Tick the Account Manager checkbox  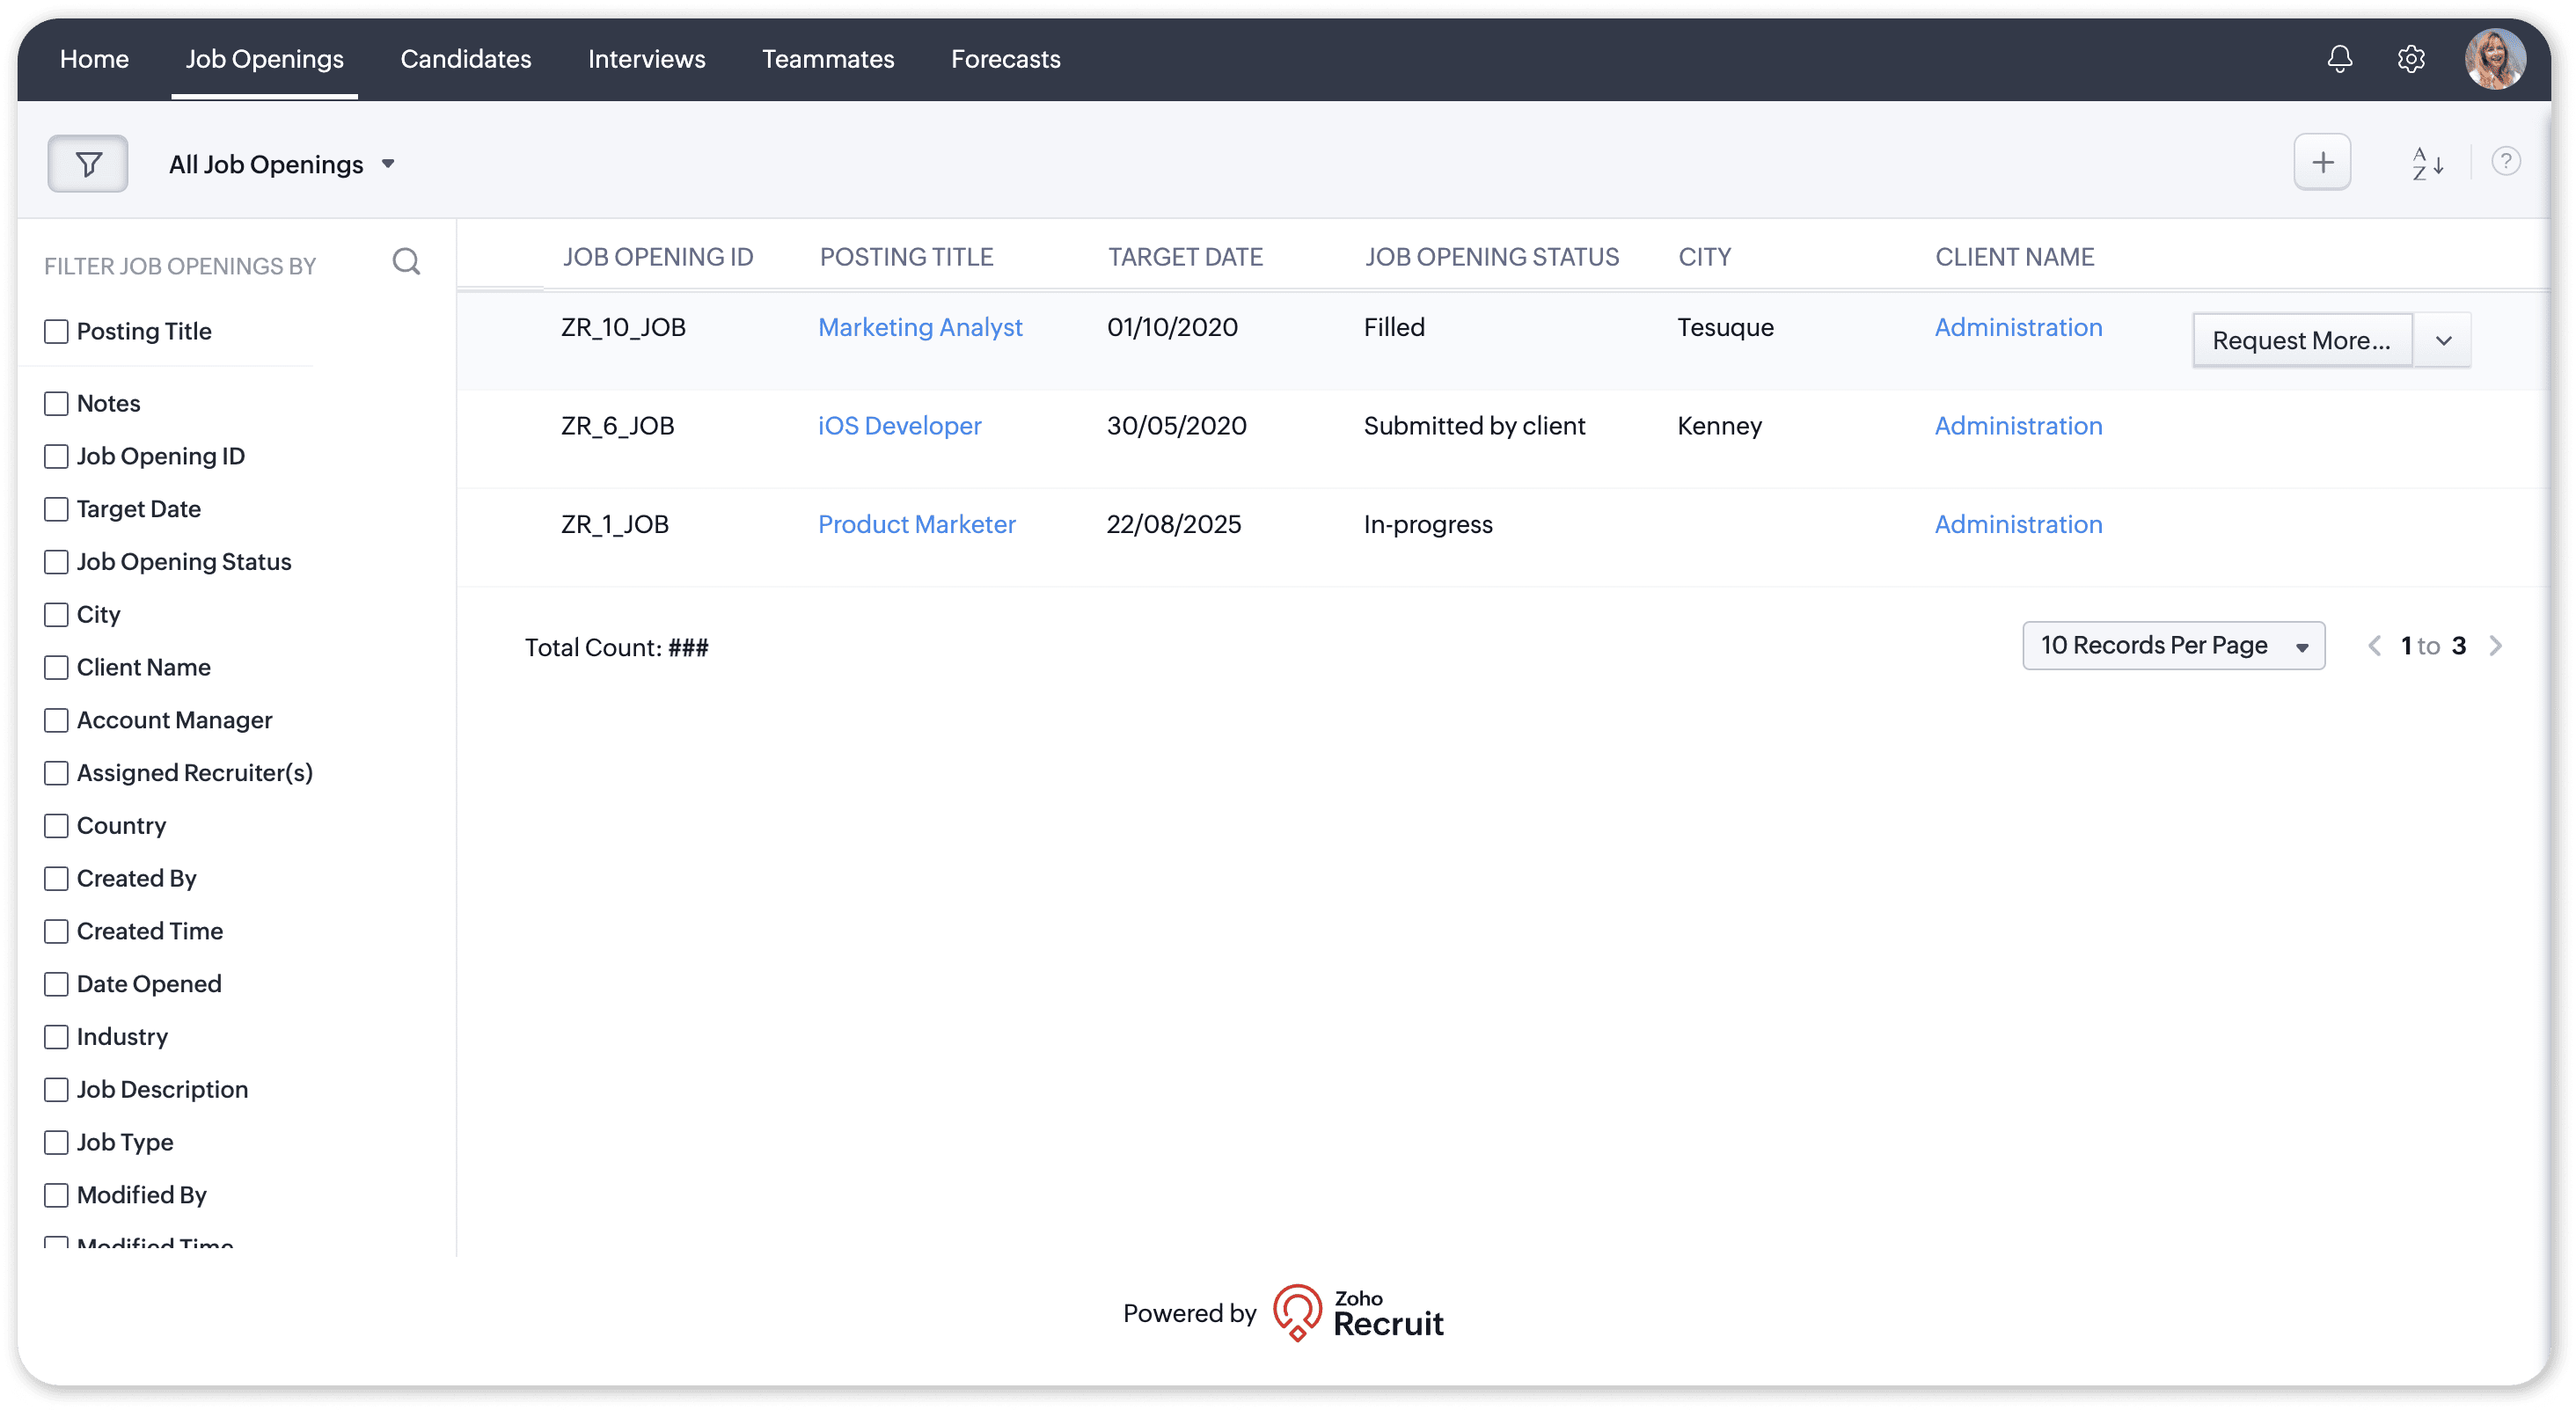[x=57, y=720]
